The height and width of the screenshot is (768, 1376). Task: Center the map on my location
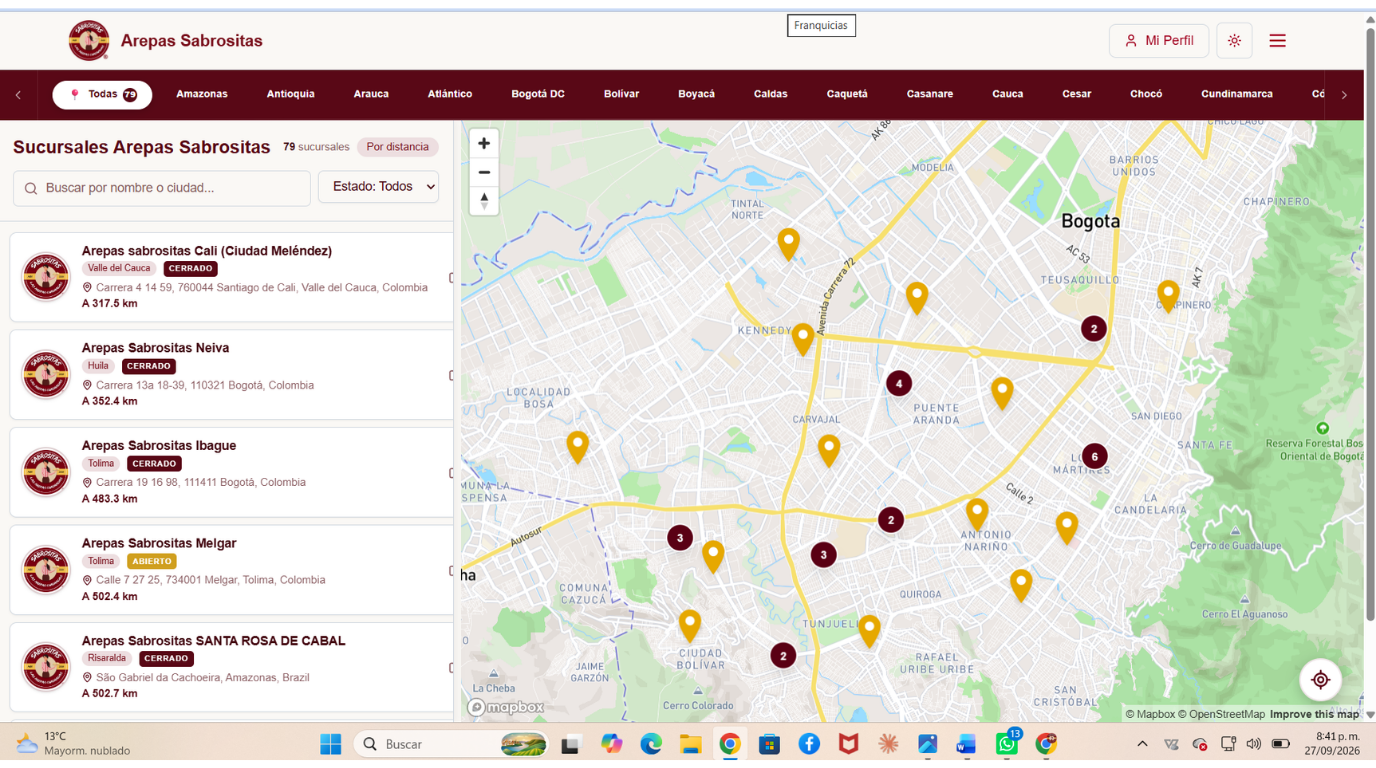(x=1320, y=680)
